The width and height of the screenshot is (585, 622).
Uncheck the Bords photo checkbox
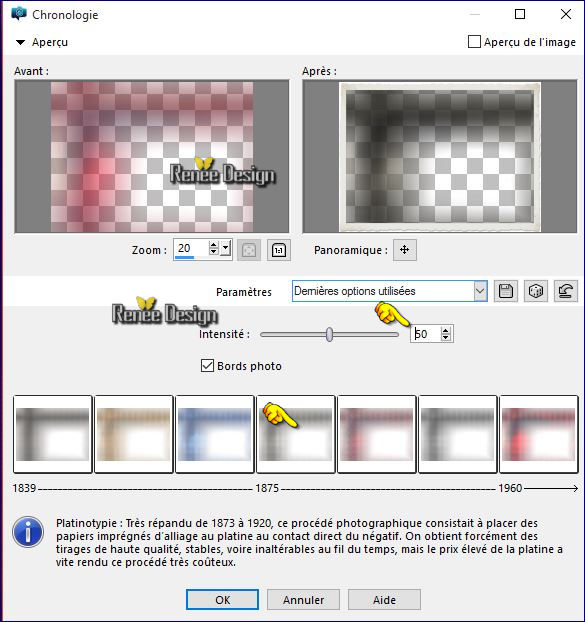(x=207, y=365)
